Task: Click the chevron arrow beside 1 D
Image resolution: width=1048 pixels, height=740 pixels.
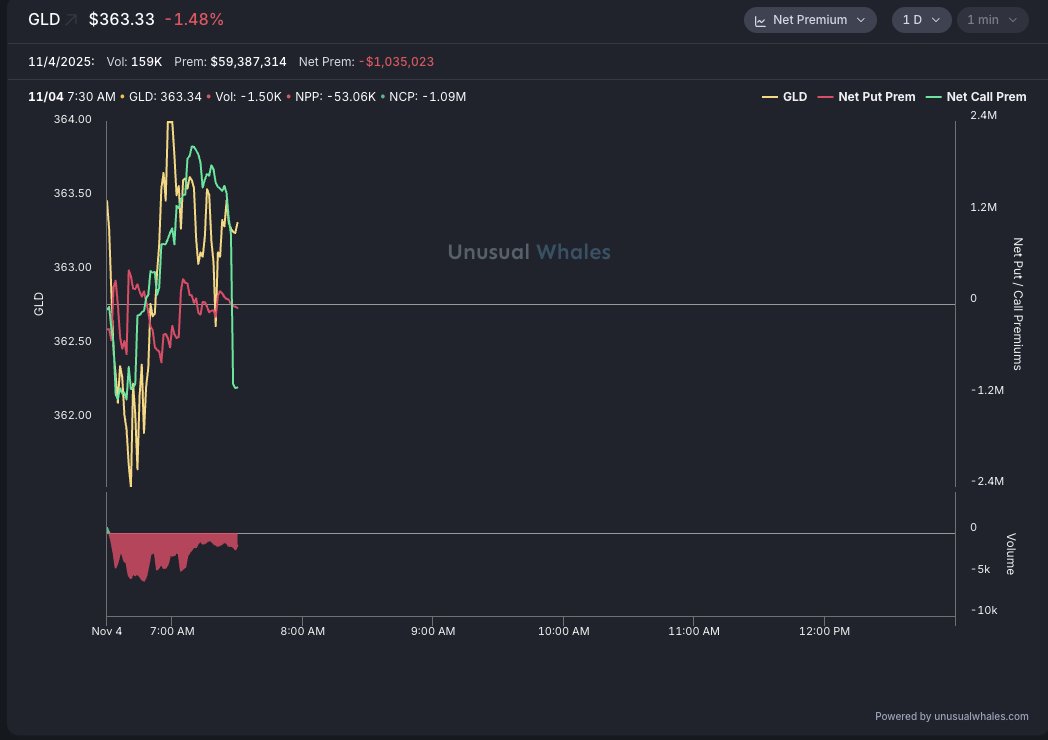Action: pyautogui.click(x=935, y=20)
